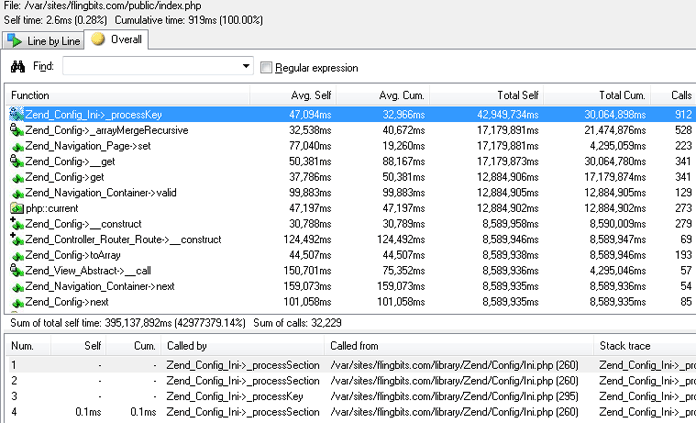Click the File path /var/sites/flingbits.com/public/index.php
Image resolution: width=696 pixels, height=423 pixels.
(x=103, y=6)
